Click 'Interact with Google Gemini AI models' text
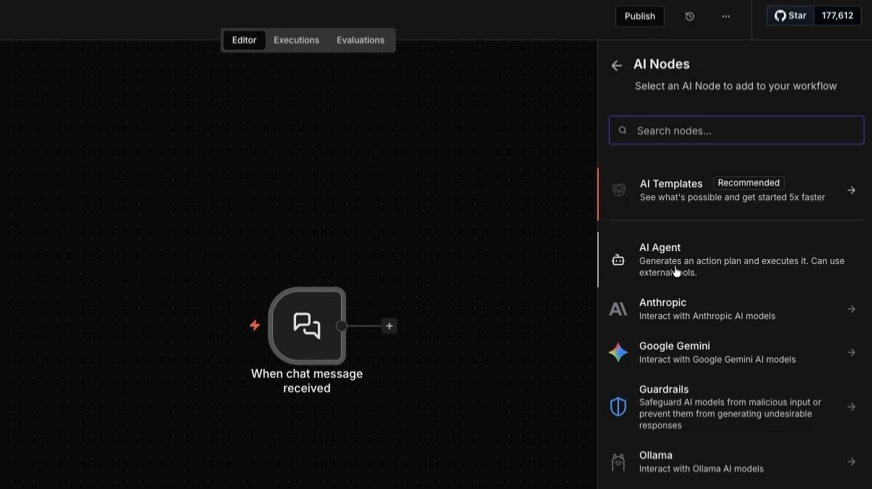Screen dimensions: 872x489 tap(717, 359)
